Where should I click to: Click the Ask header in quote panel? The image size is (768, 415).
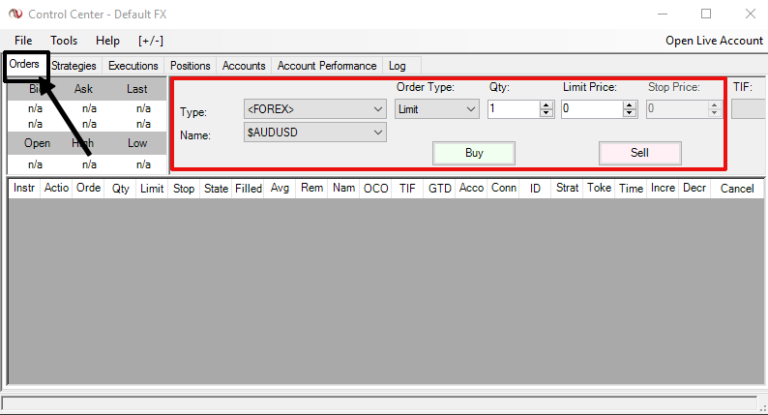[x=83, y=89]
